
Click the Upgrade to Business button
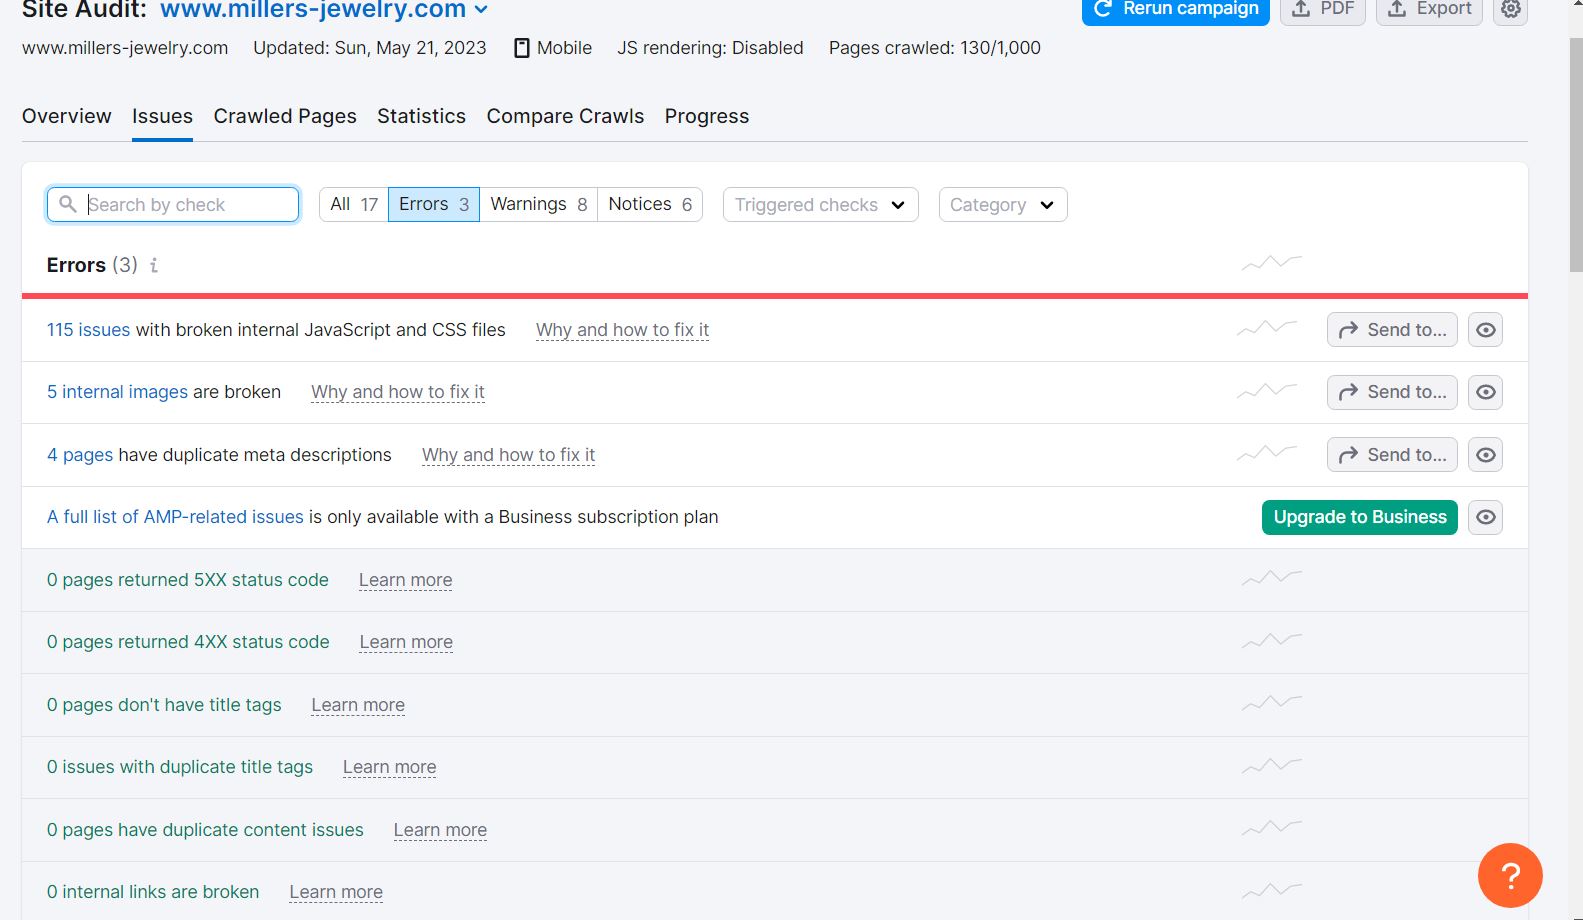coord(1359,517)
